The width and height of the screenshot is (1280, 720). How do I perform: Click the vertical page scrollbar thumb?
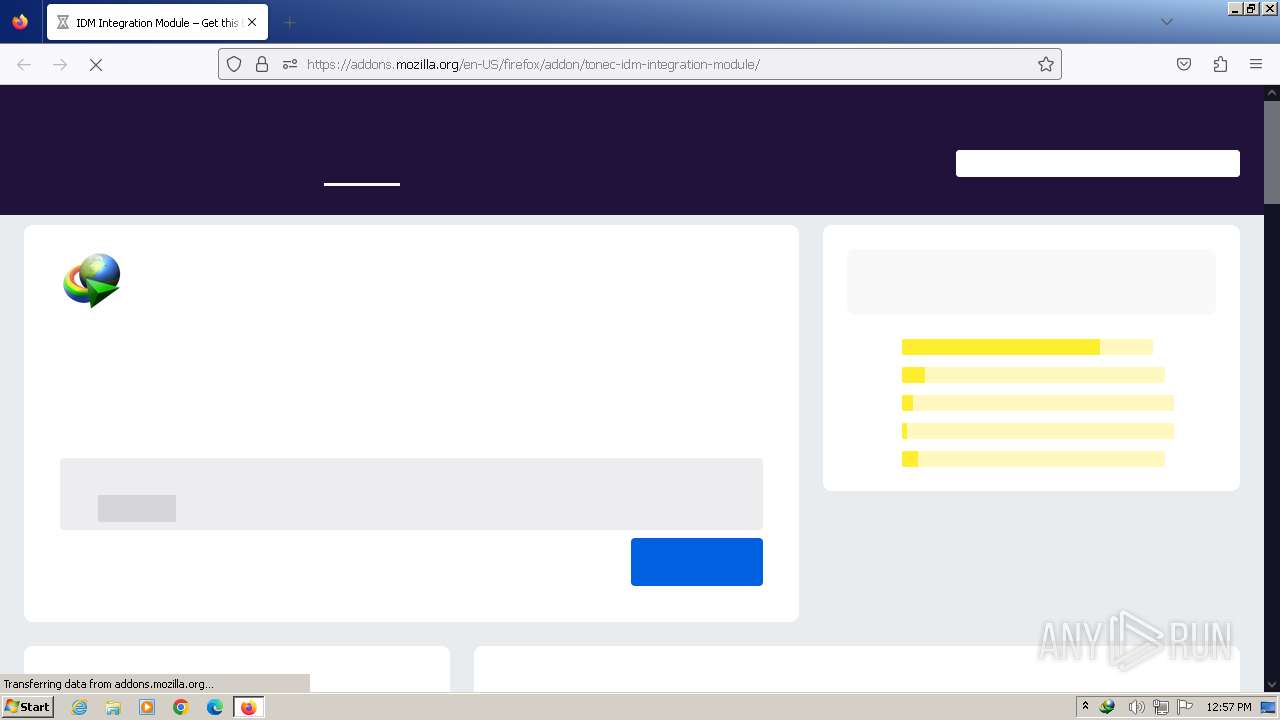[x=1272, y=153]
